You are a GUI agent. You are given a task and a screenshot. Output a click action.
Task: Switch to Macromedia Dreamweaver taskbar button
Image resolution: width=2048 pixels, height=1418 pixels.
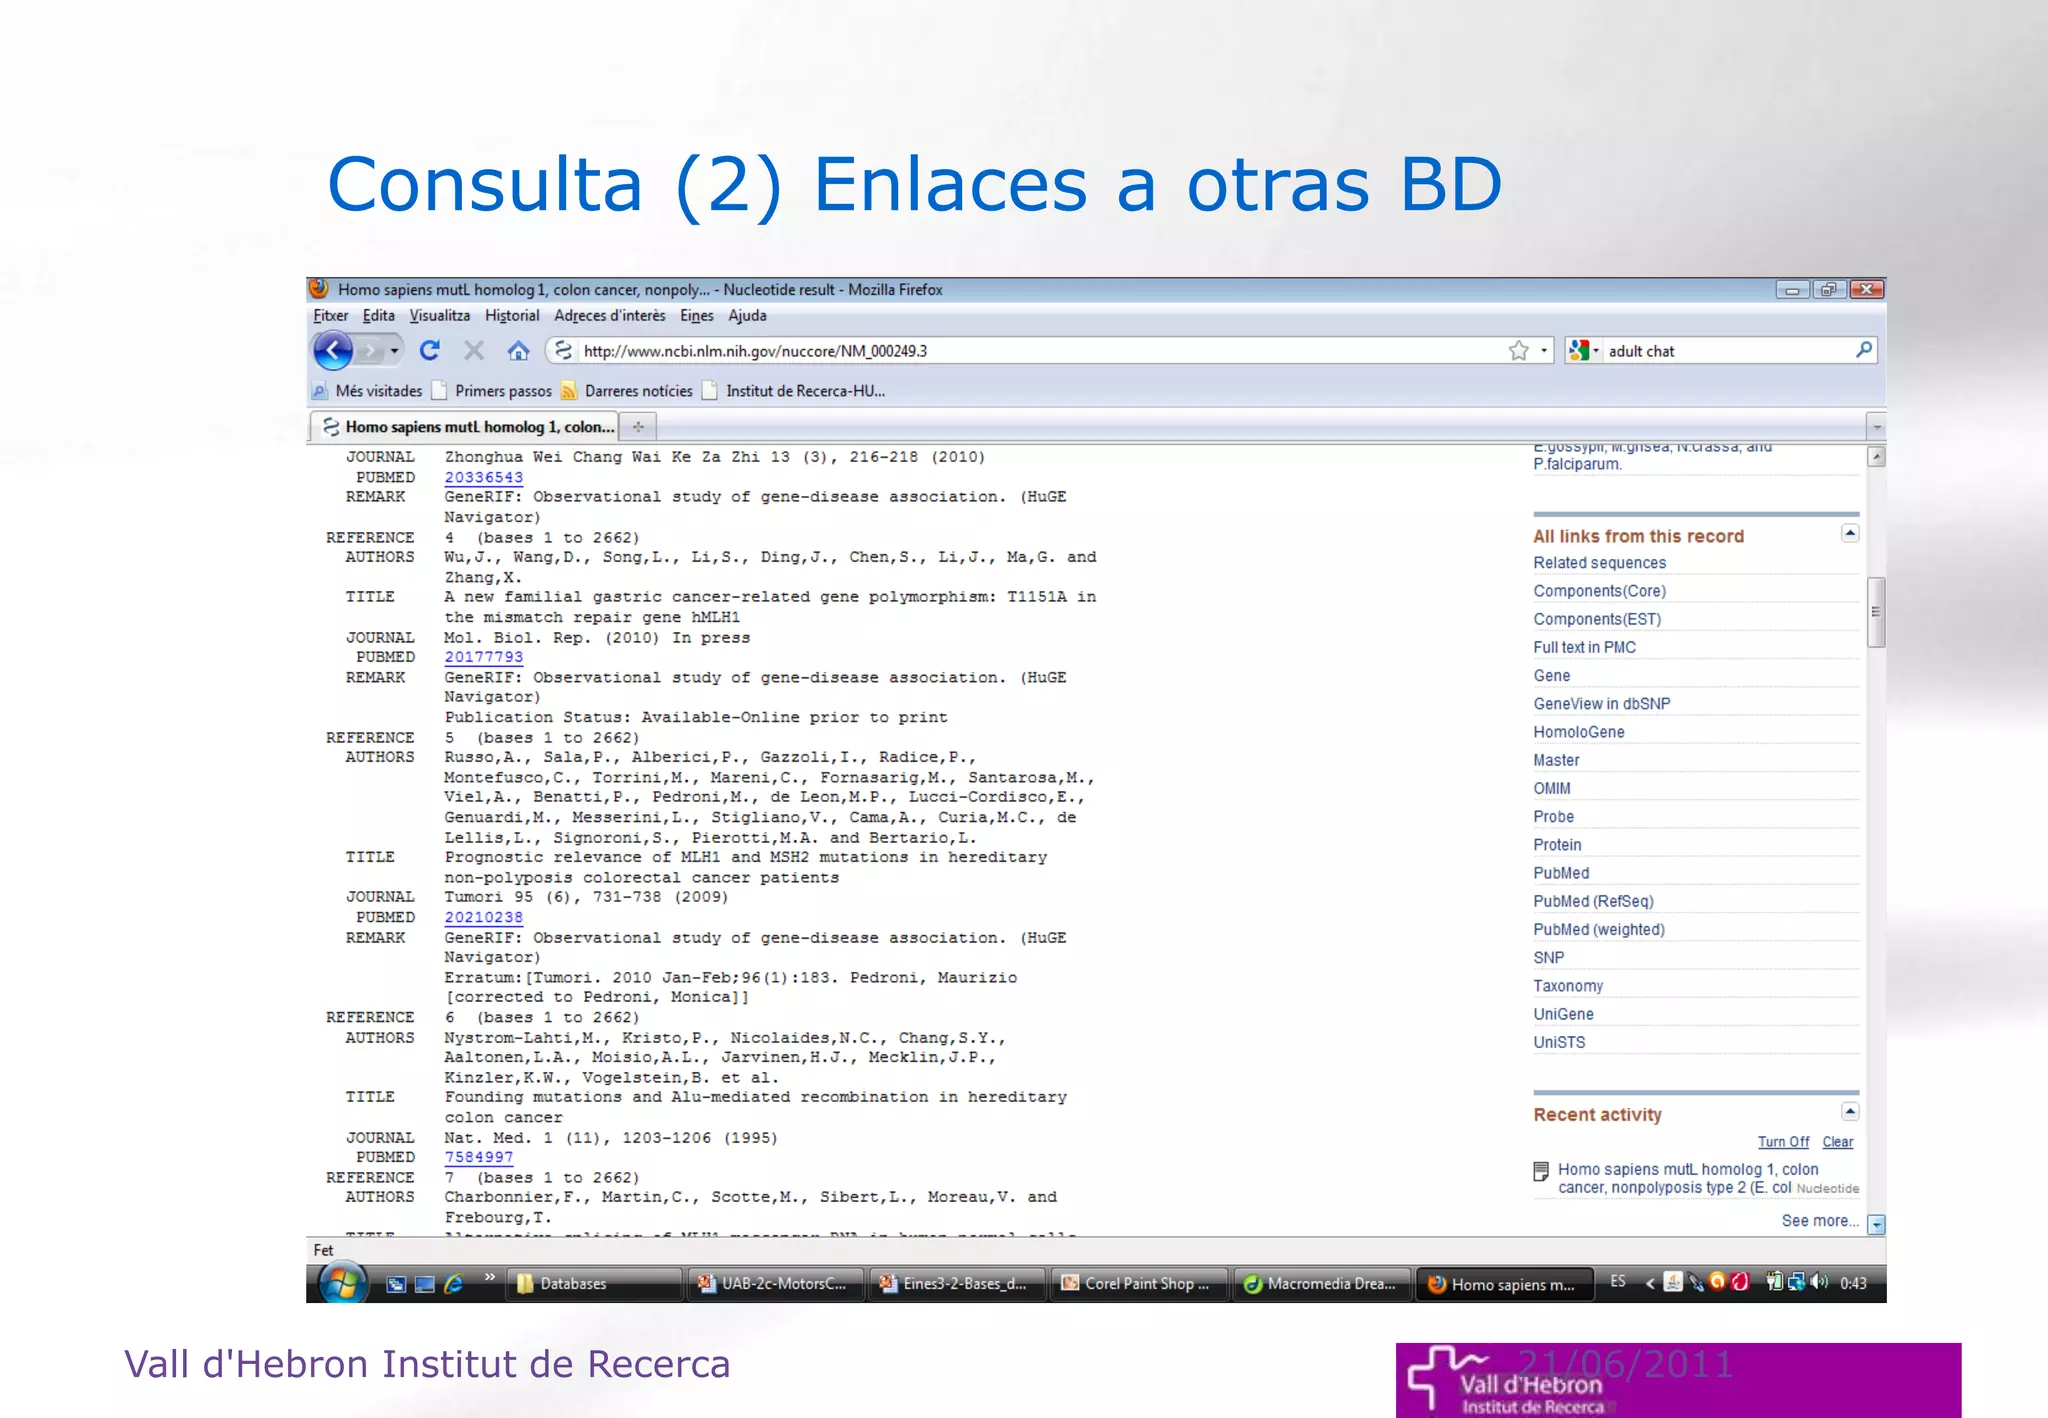pos(1323,1284)
